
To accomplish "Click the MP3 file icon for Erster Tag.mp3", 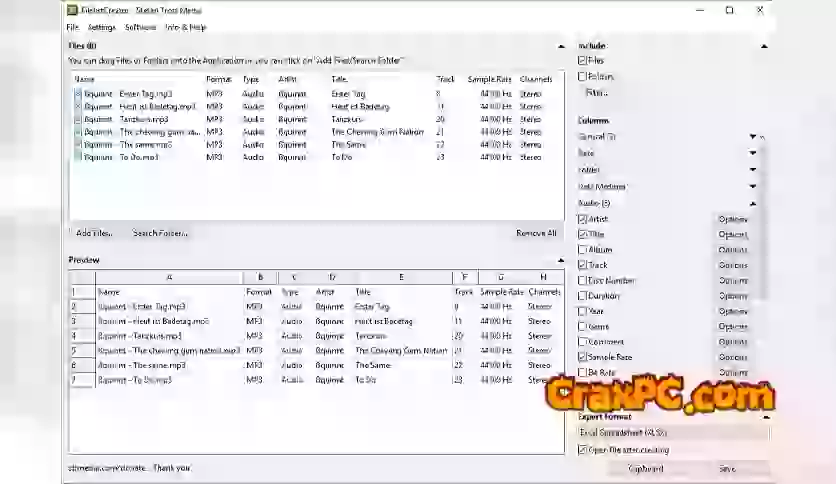I will [78, 94].
